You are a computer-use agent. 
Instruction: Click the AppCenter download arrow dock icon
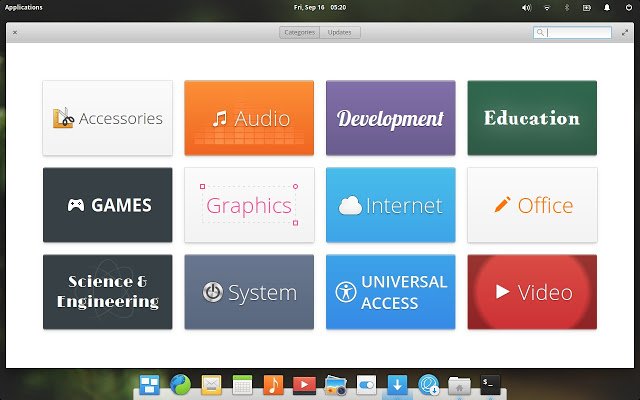click(x=397, y=384)
